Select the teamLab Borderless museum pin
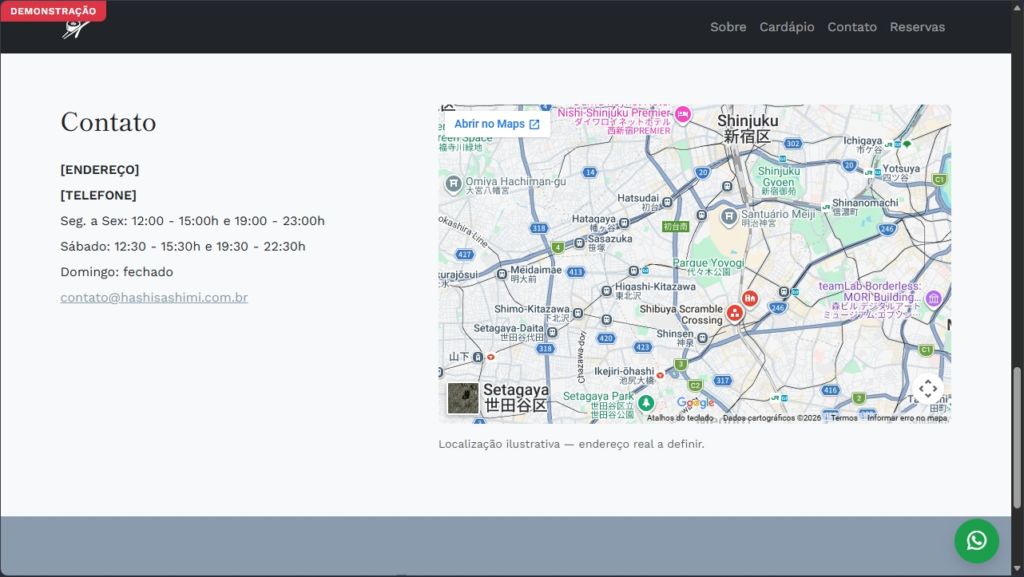Viewport: 1024px width, 577px height. pyautogui.click(x=933, y=298)
